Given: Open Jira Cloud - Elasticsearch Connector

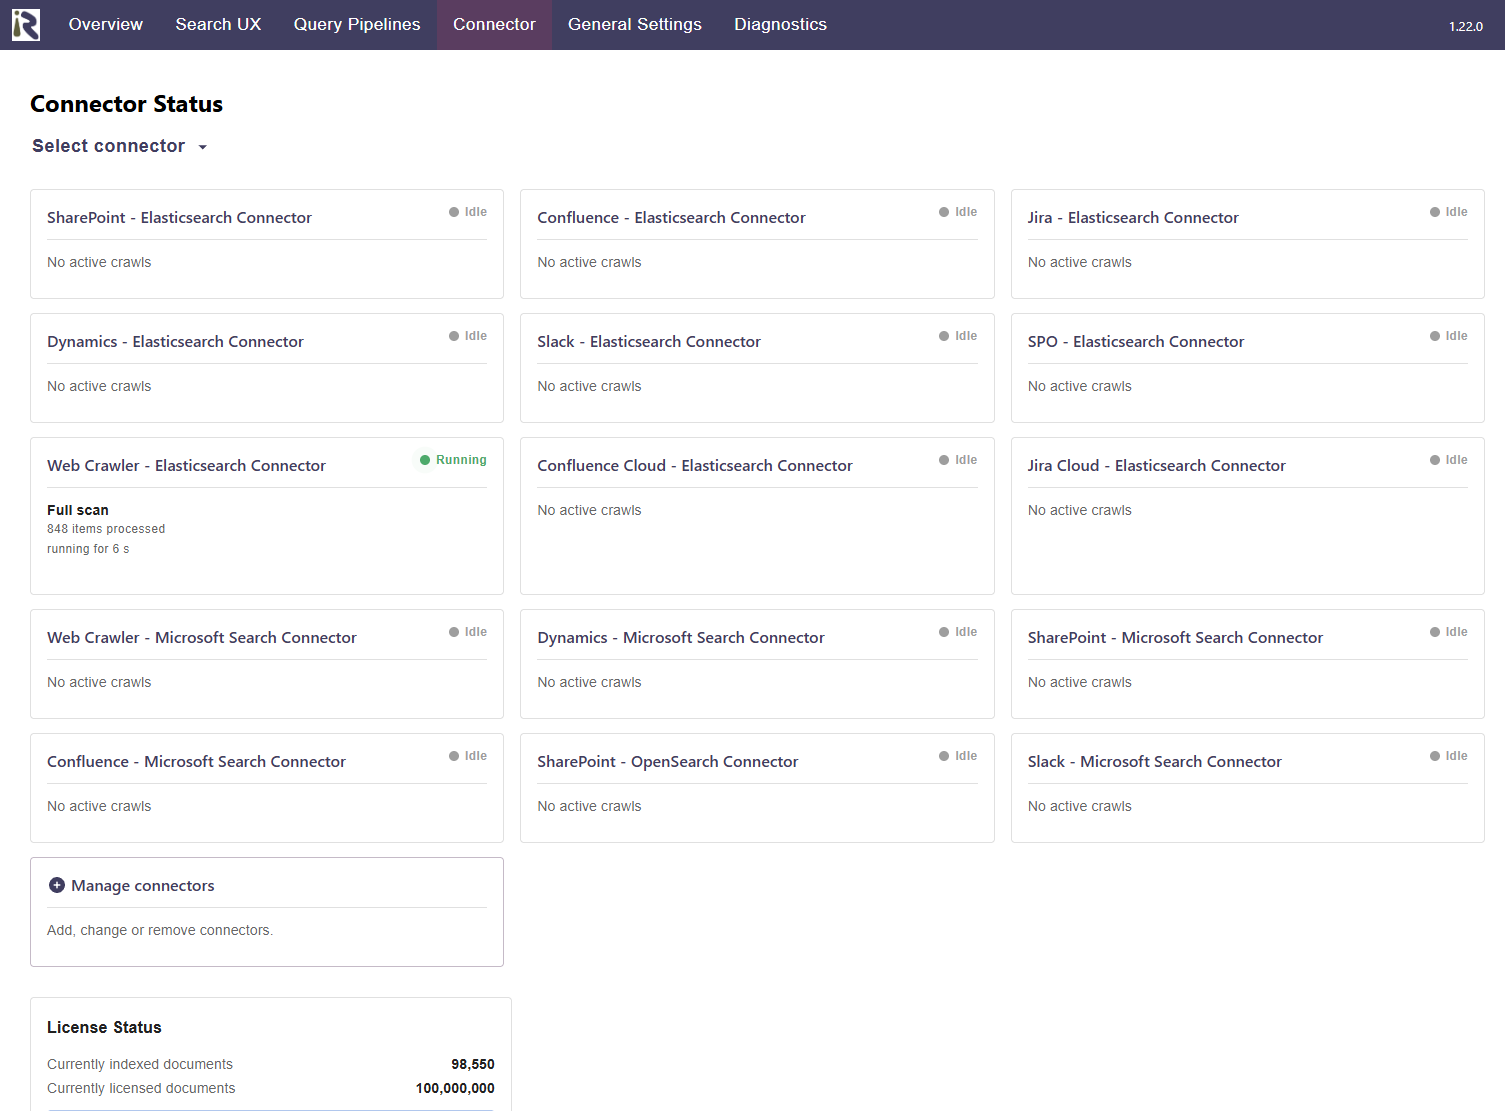Looking at the screenshot, I should click(1157, 466).
